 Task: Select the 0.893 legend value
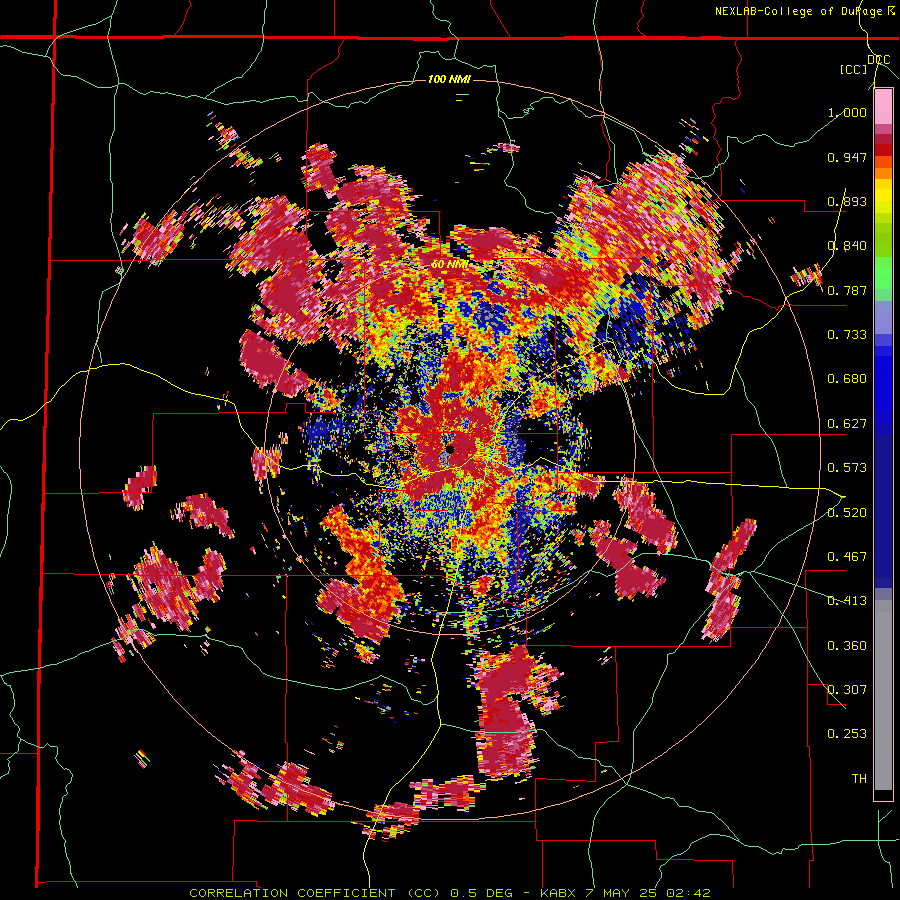[x=847, y=201]
